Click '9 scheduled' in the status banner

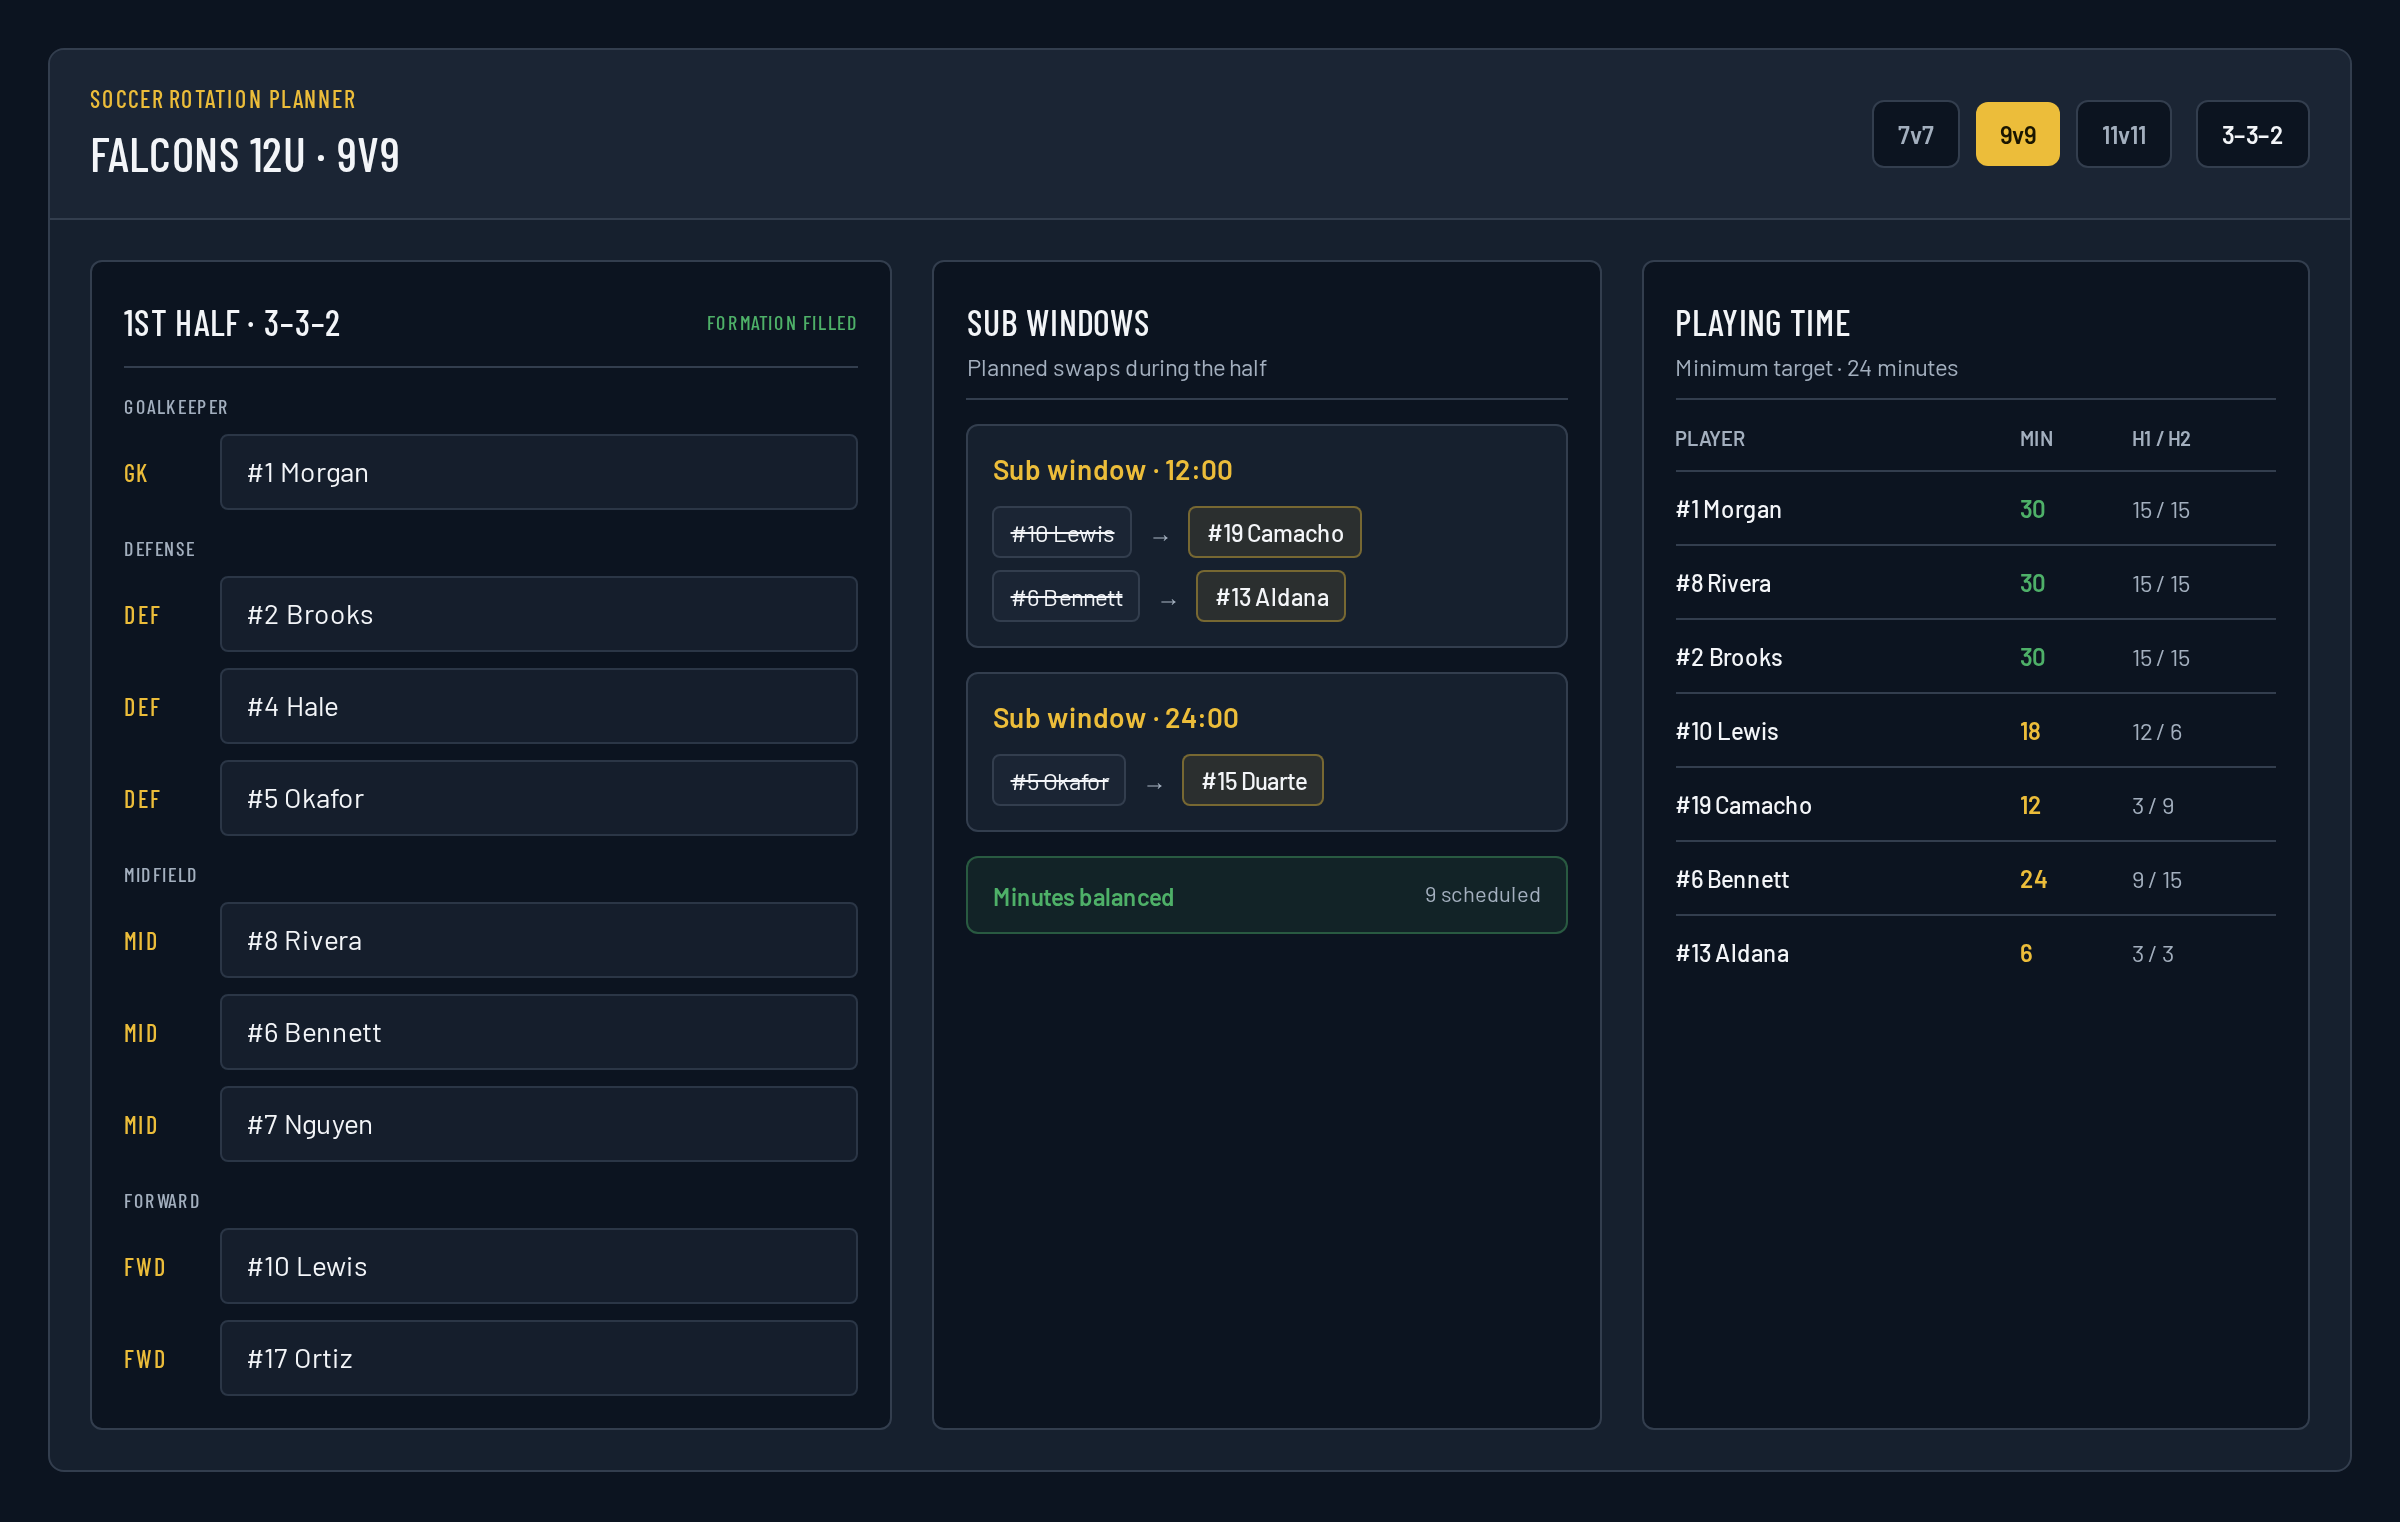1482,895
